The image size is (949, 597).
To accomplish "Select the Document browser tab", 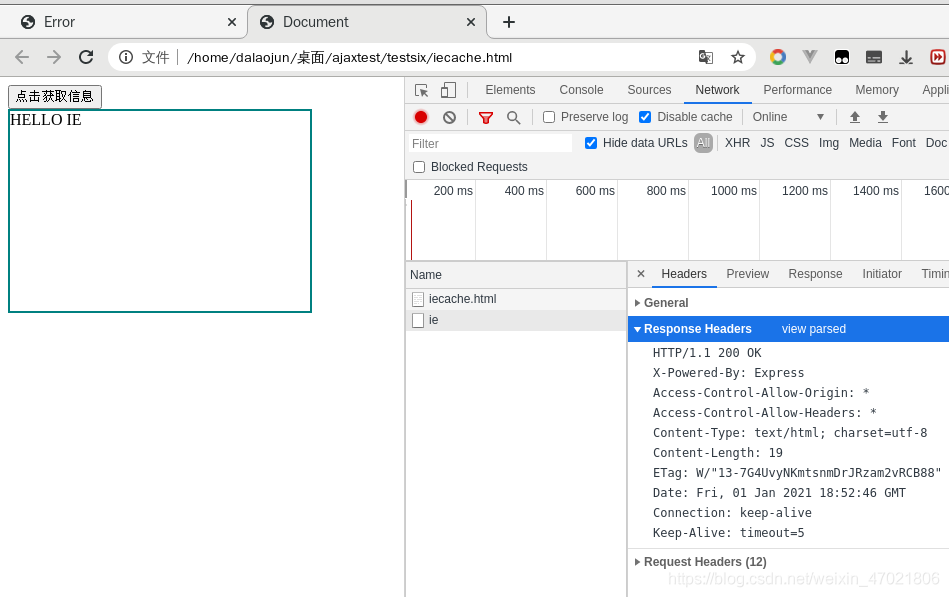I will point(366,22).
